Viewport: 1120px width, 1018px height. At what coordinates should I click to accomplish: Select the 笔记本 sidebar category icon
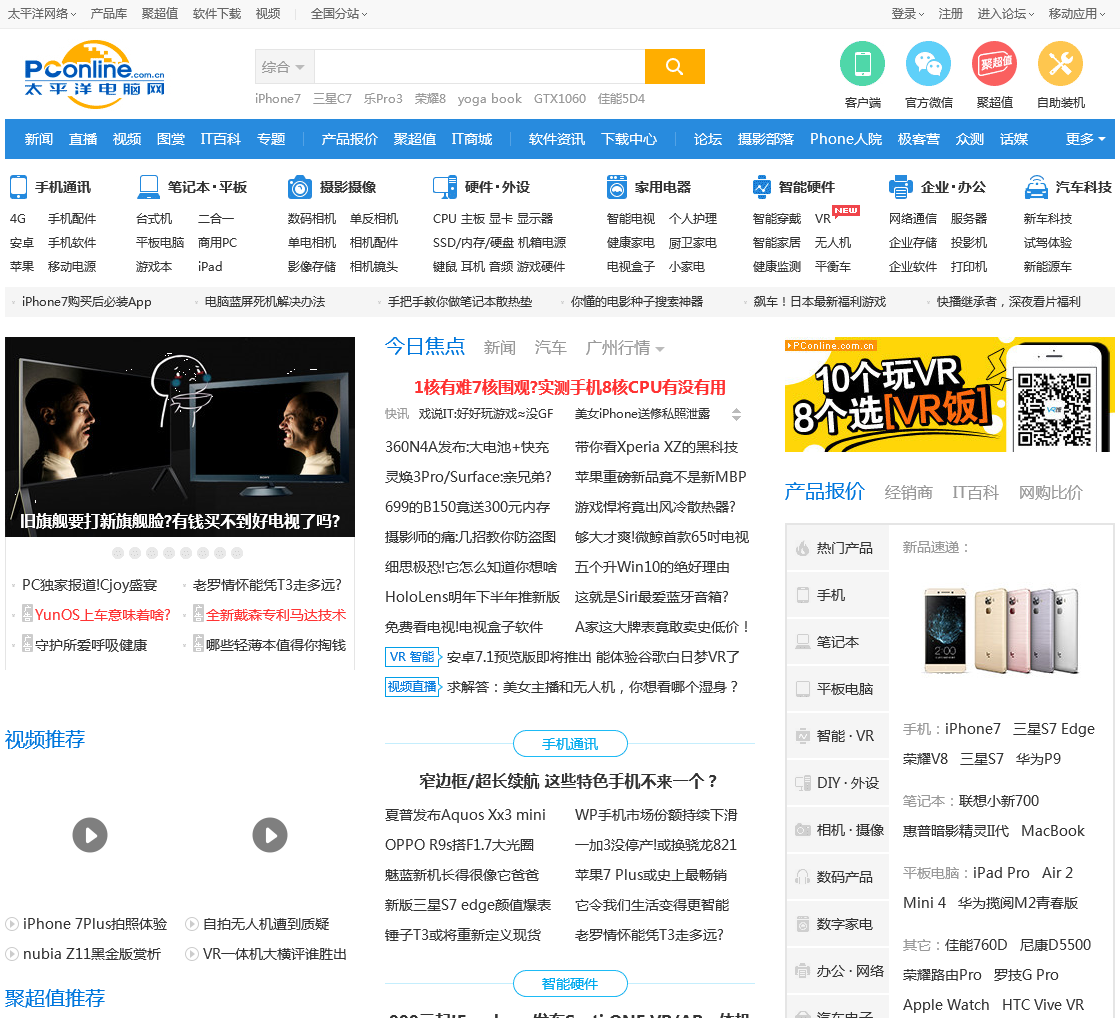pos(803,642)
